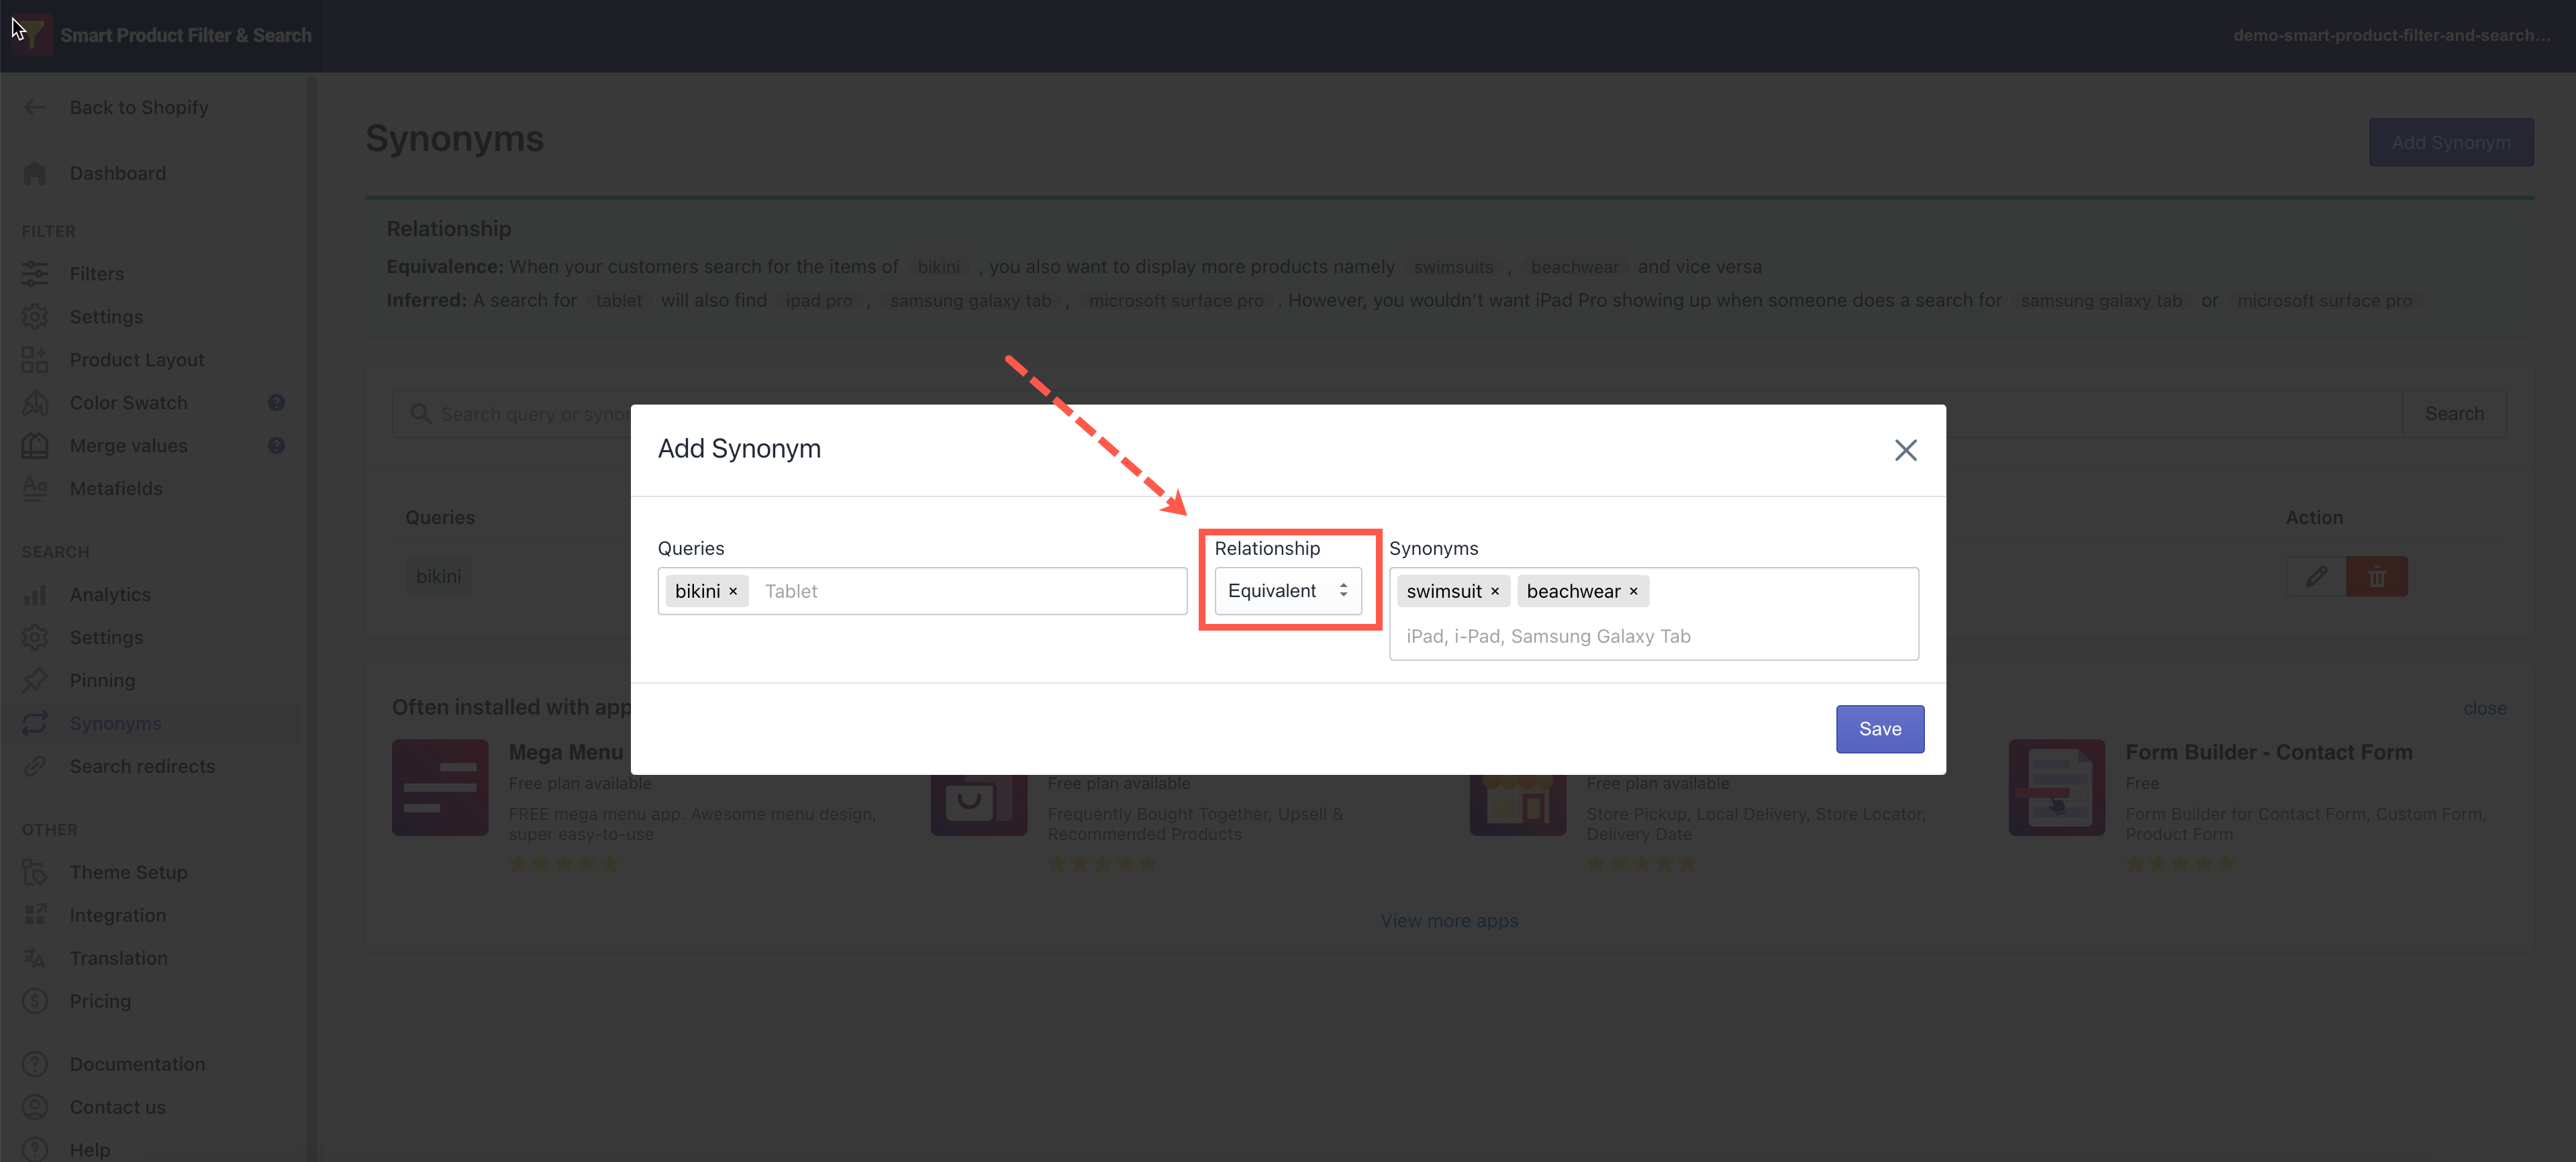Open Search redirects

pyautogui.click(x=142, y=766)
